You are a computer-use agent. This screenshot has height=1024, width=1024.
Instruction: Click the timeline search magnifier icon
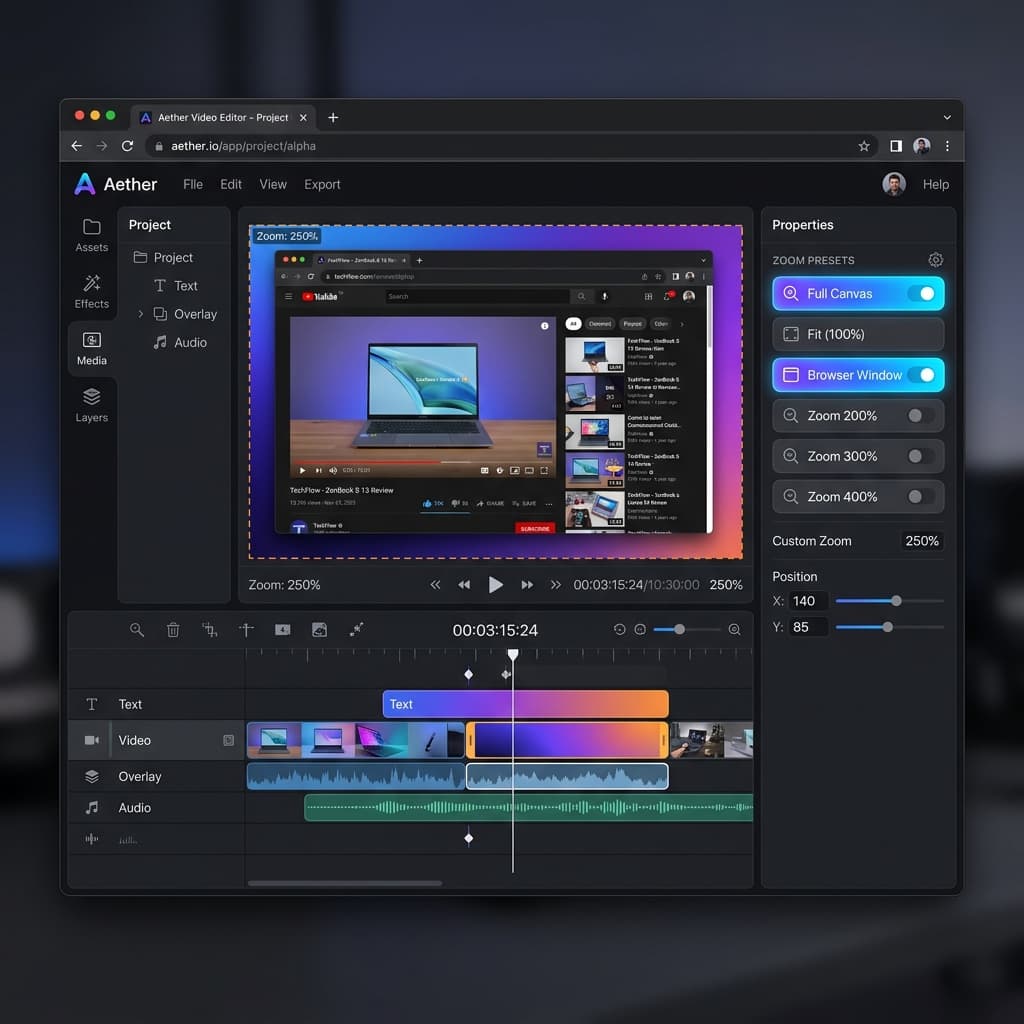pos(137,630)
